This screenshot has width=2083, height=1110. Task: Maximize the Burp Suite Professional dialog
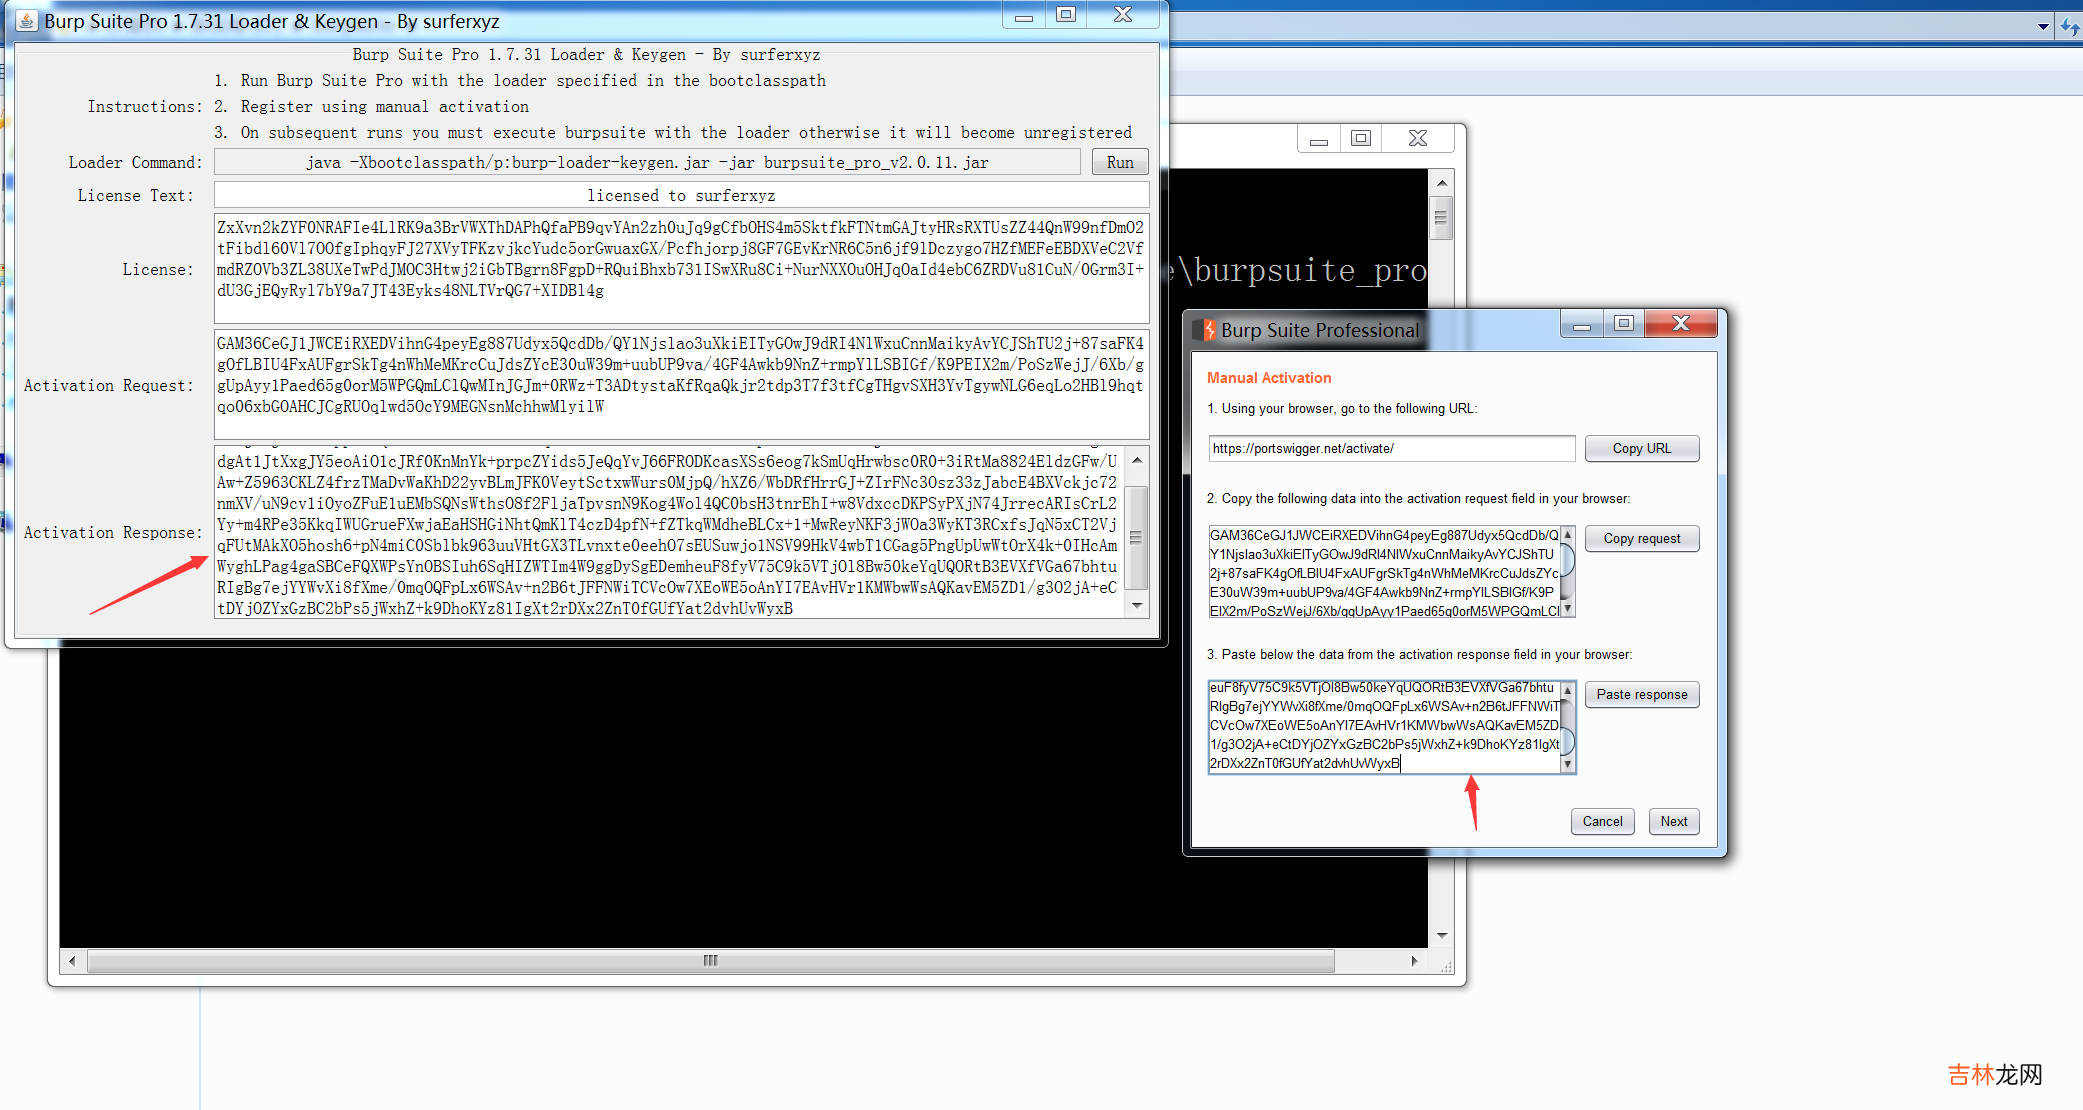[x=1624, y=323]
